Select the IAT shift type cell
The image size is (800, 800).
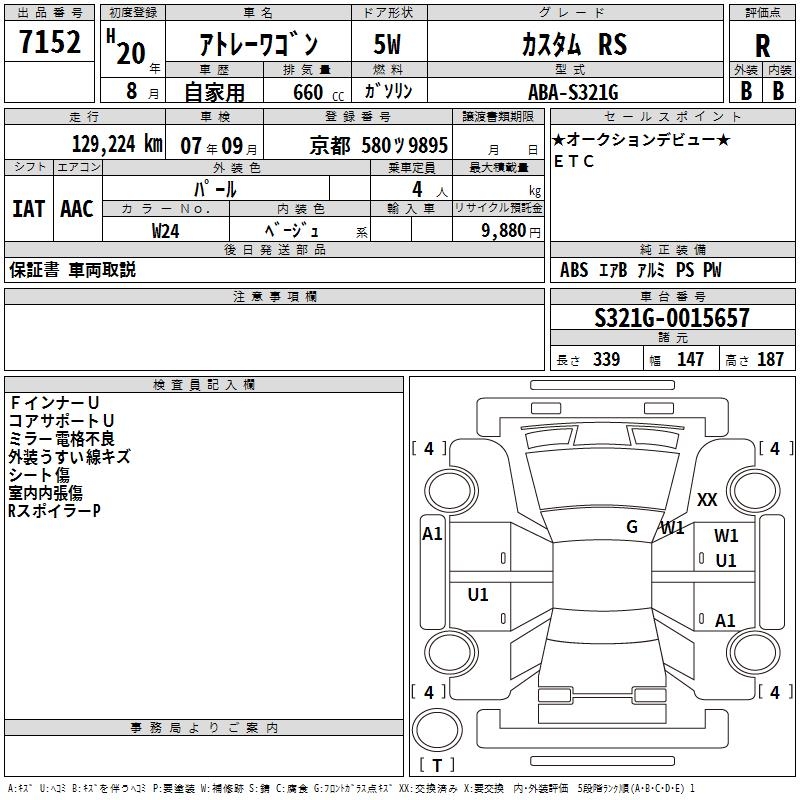27,209
